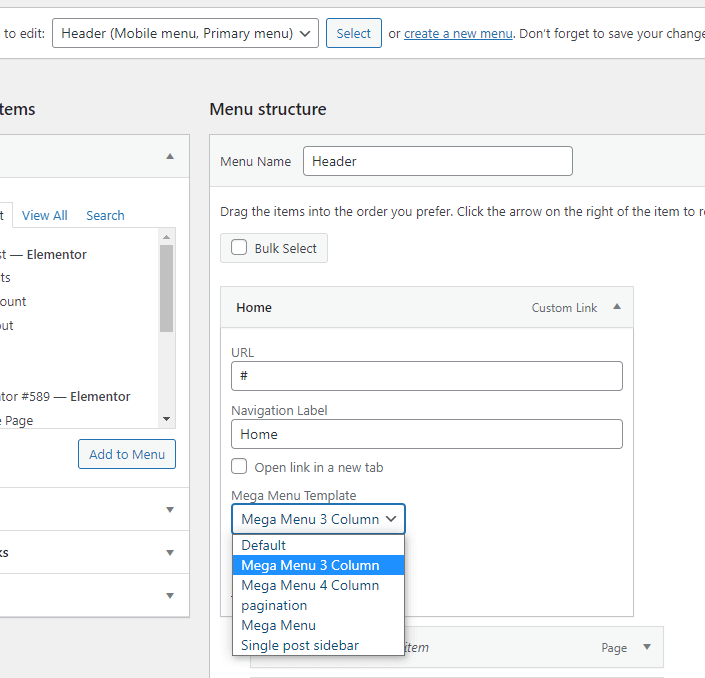Collapse the Pages panel with up arrow
Viewport: 705px width, 678px height.
click(170, 156)
